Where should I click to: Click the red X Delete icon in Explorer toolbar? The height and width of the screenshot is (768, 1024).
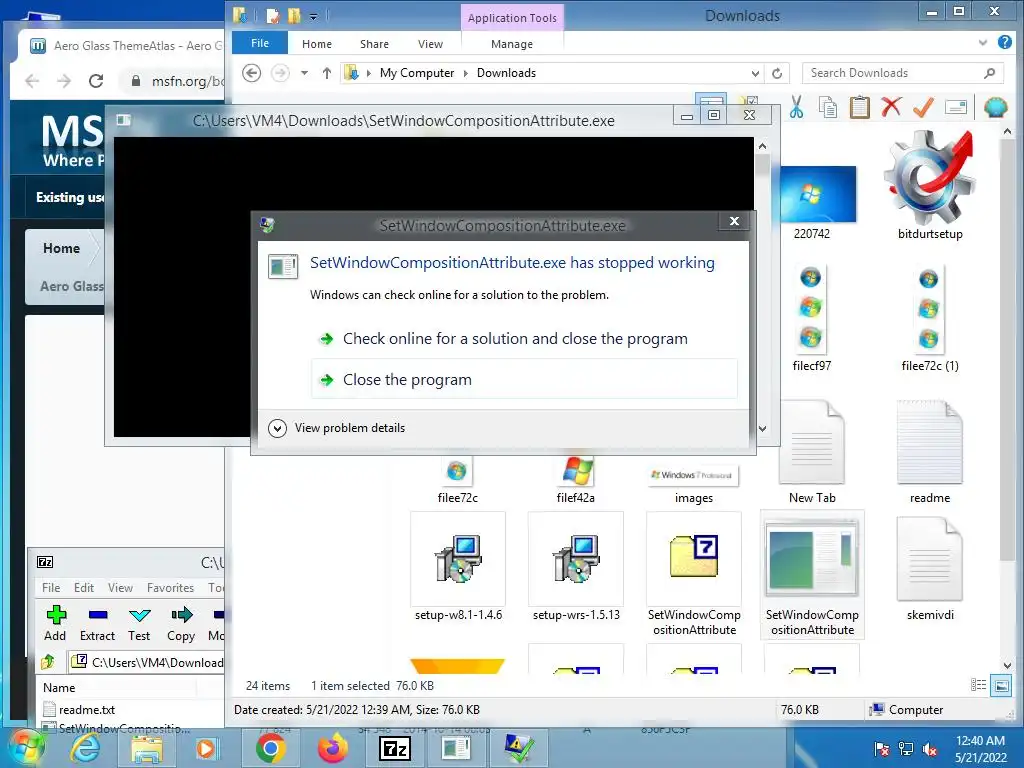click(891, 107)
